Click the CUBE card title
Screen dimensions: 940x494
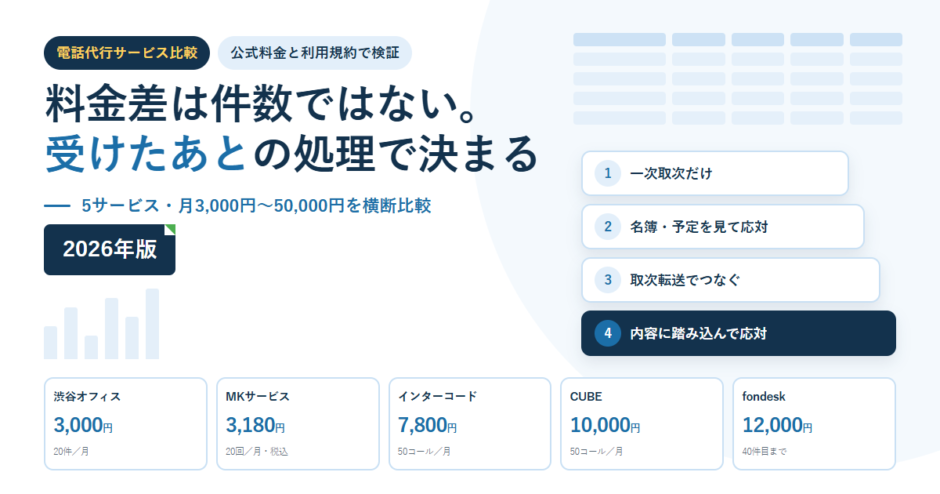point(586,396)
